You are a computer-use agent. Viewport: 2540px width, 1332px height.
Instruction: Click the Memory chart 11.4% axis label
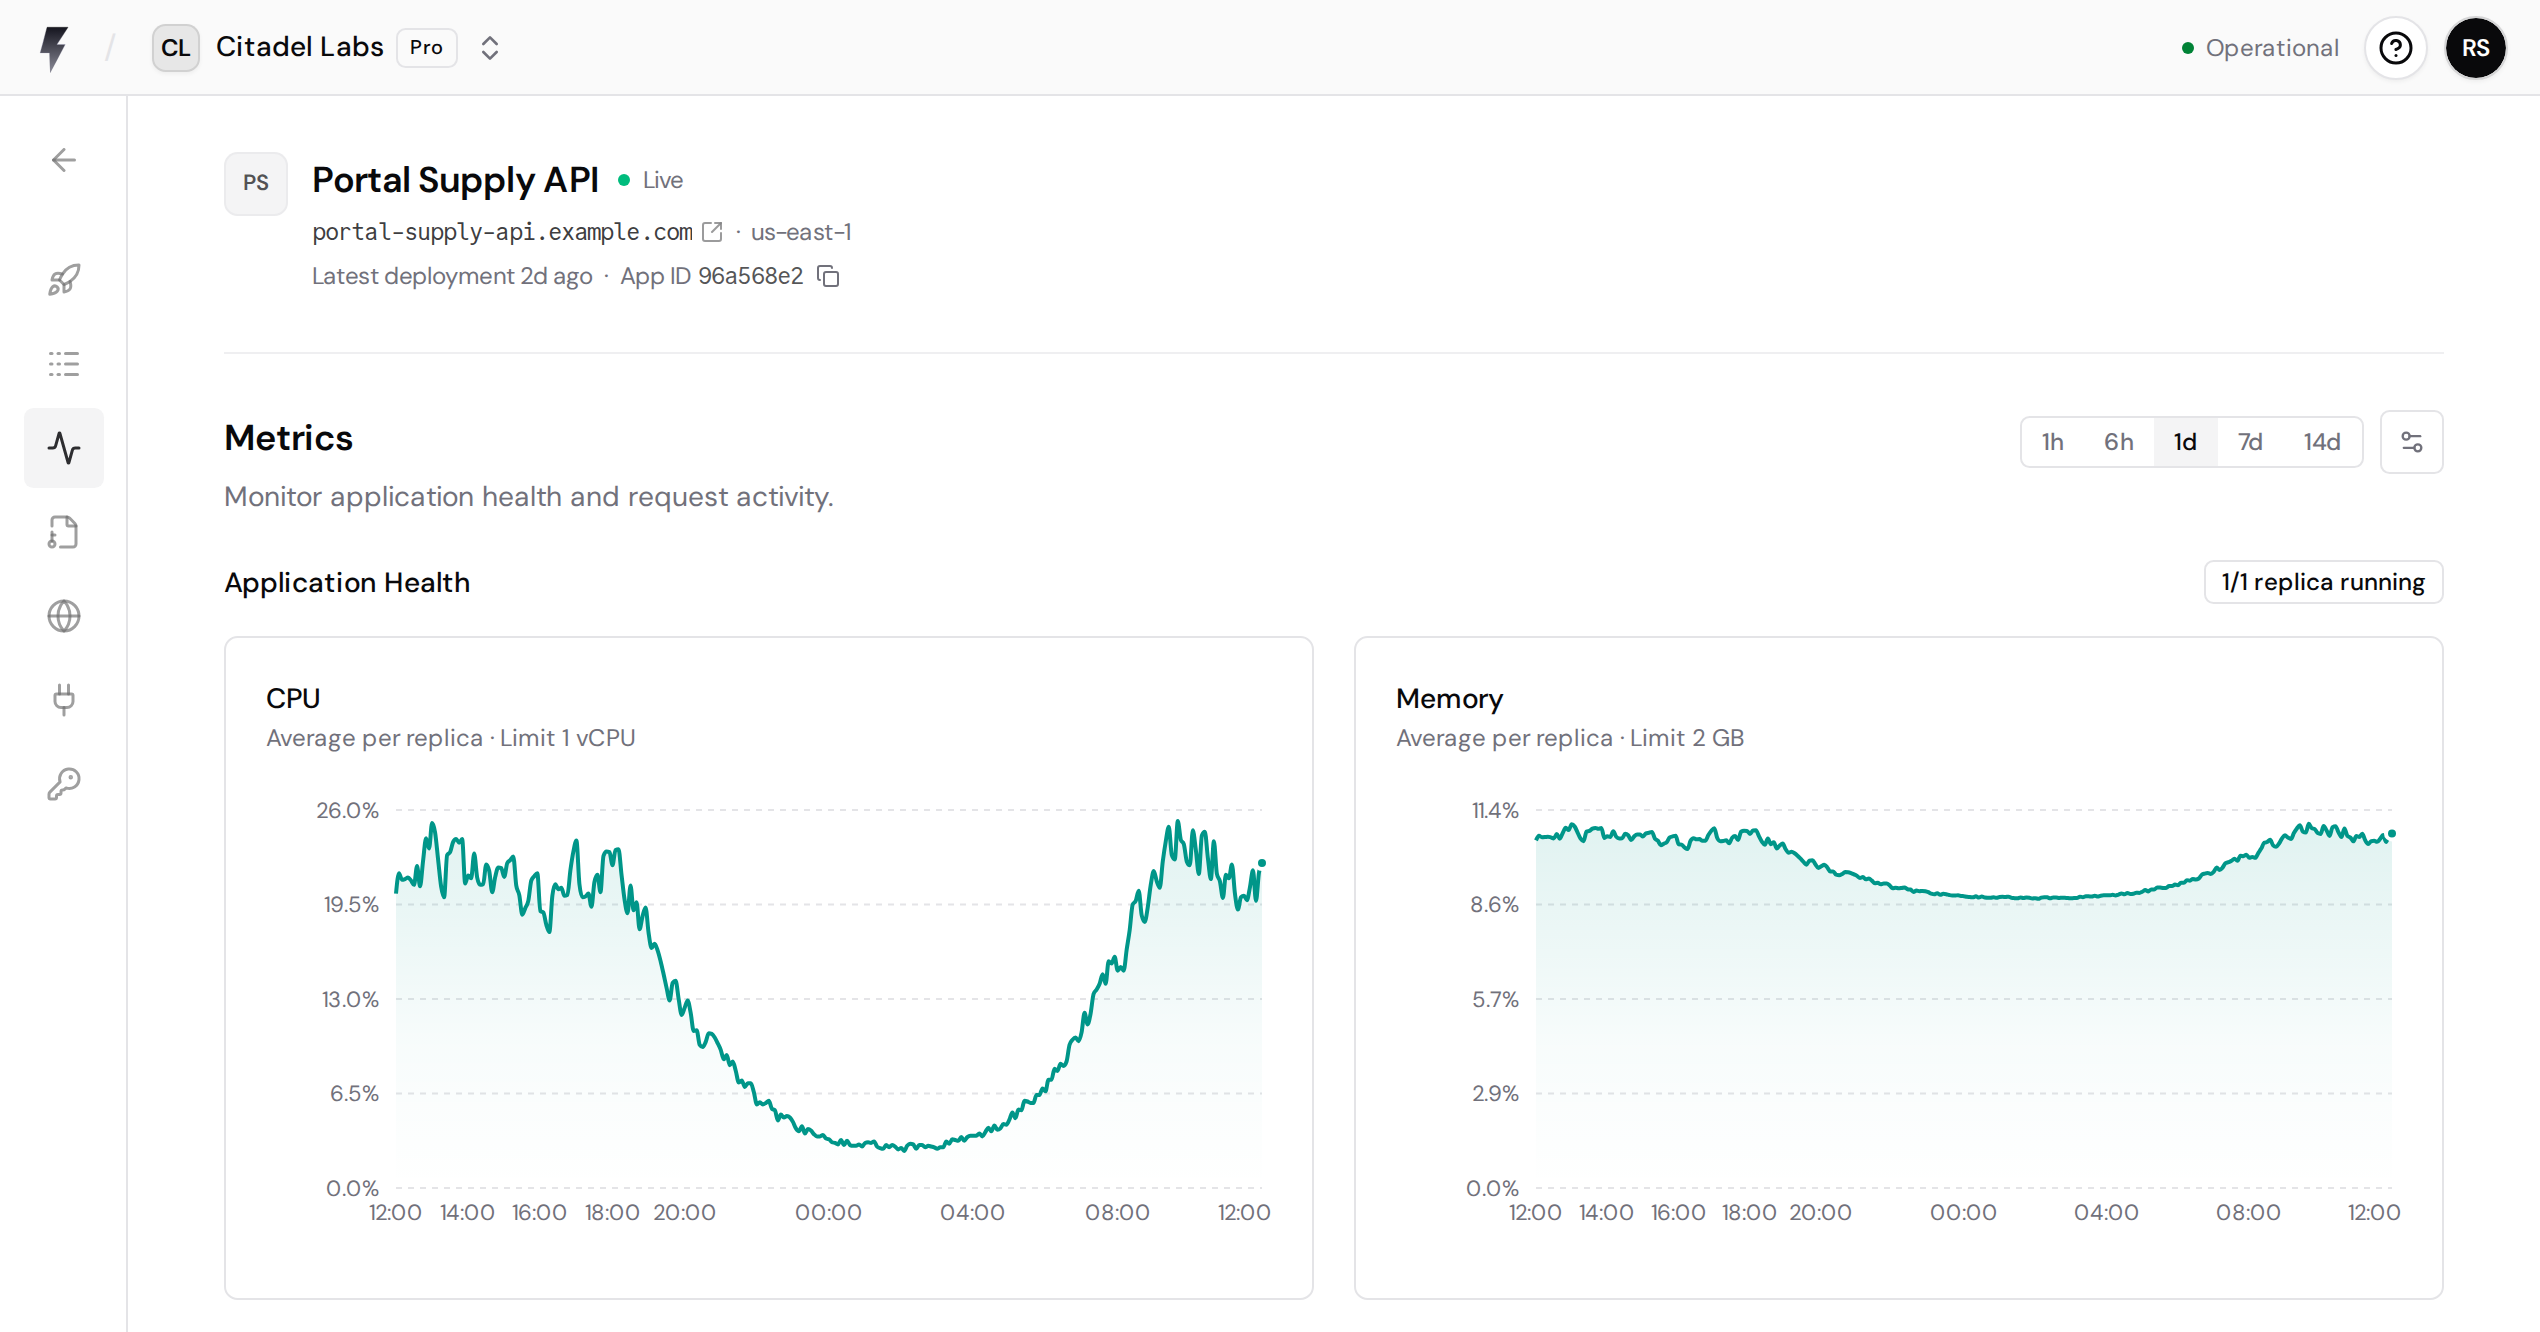point(1495,810)
